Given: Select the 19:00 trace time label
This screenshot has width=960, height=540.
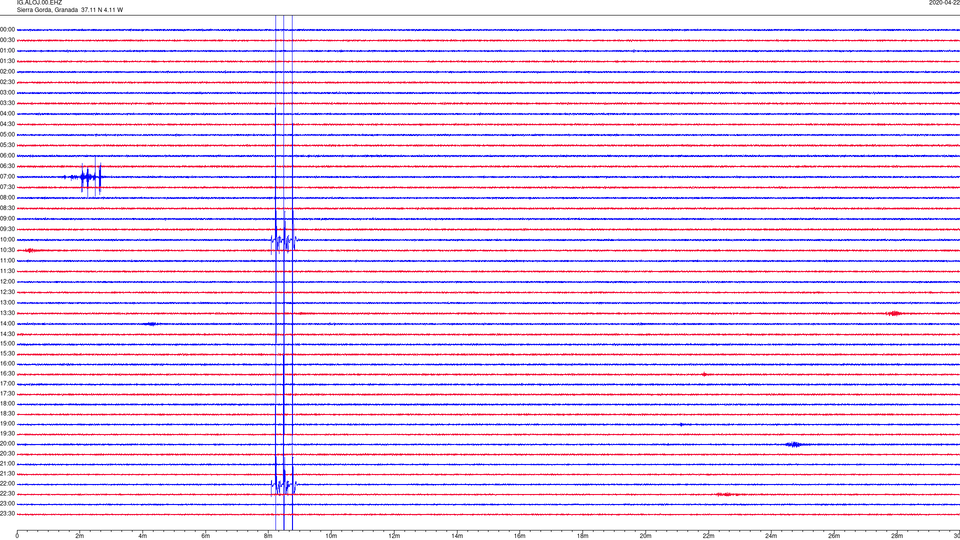Looking at the screenshot, I should pos(7,424).
